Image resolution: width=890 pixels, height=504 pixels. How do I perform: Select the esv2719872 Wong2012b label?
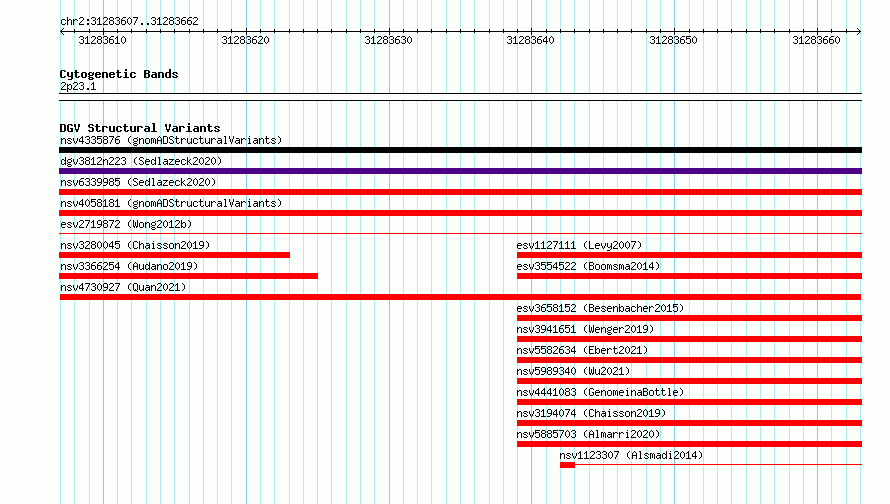[126, 224]
